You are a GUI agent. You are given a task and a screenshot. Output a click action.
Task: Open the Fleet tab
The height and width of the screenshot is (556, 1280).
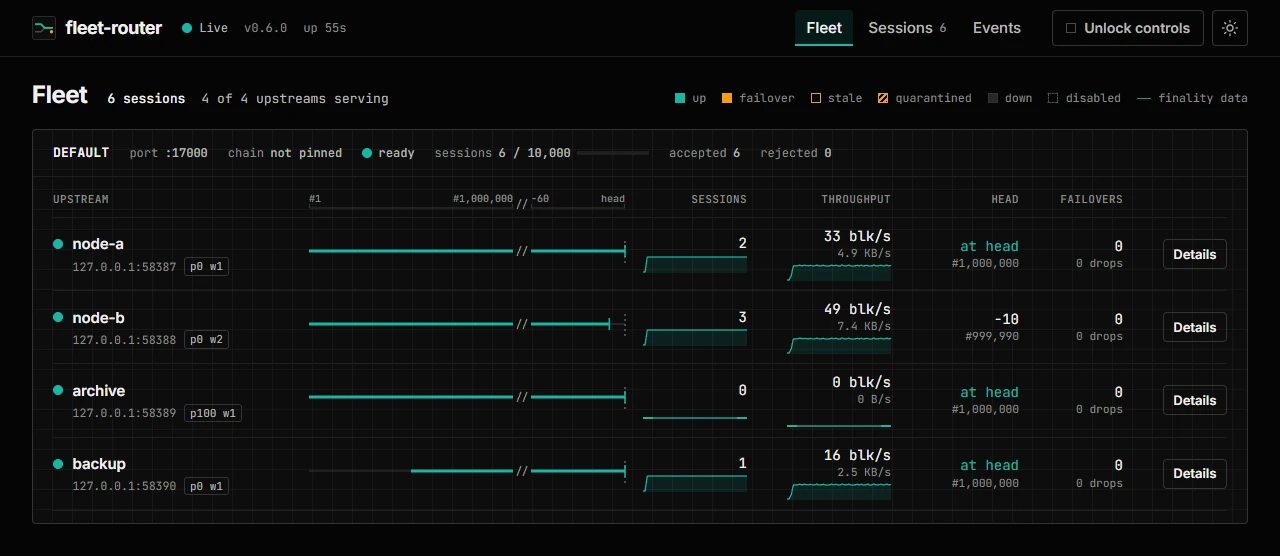point(824,28)
